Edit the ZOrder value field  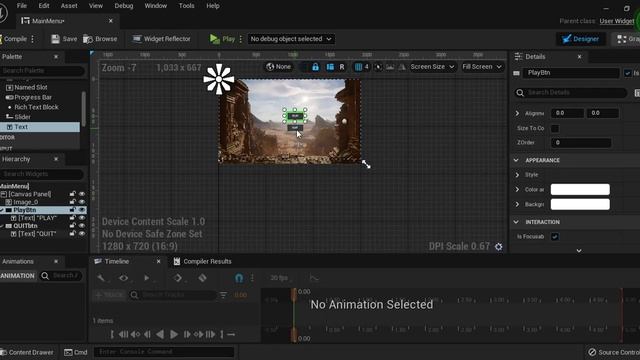coord(581,142)
